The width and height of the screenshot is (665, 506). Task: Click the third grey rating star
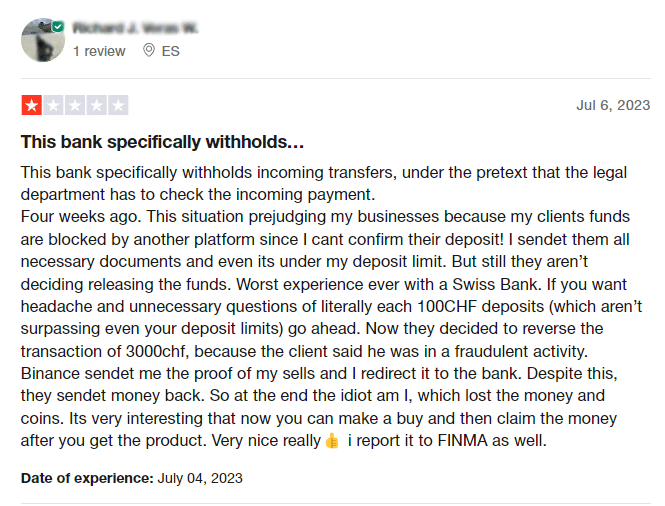[x=75, y=105]
